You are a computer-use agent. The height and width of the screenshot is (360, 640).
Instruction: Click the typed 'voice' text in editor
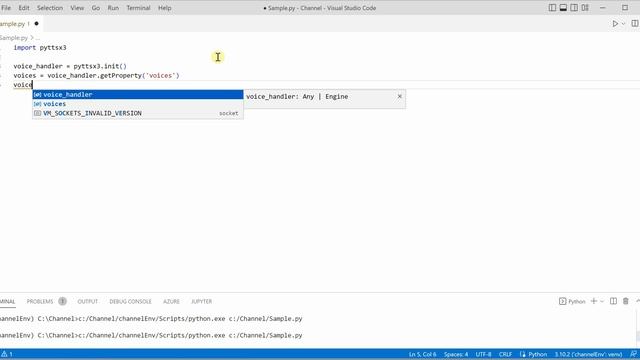coord(23,85)
